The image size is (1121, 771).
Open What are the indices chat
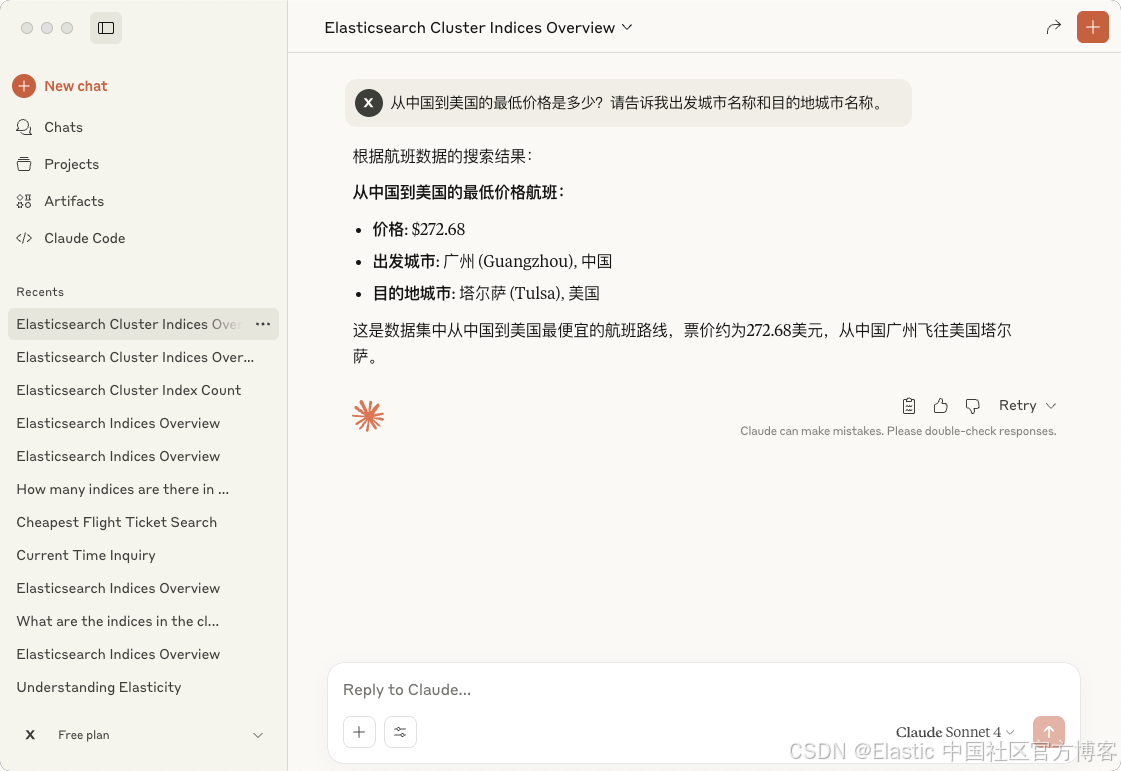[118, 621]
